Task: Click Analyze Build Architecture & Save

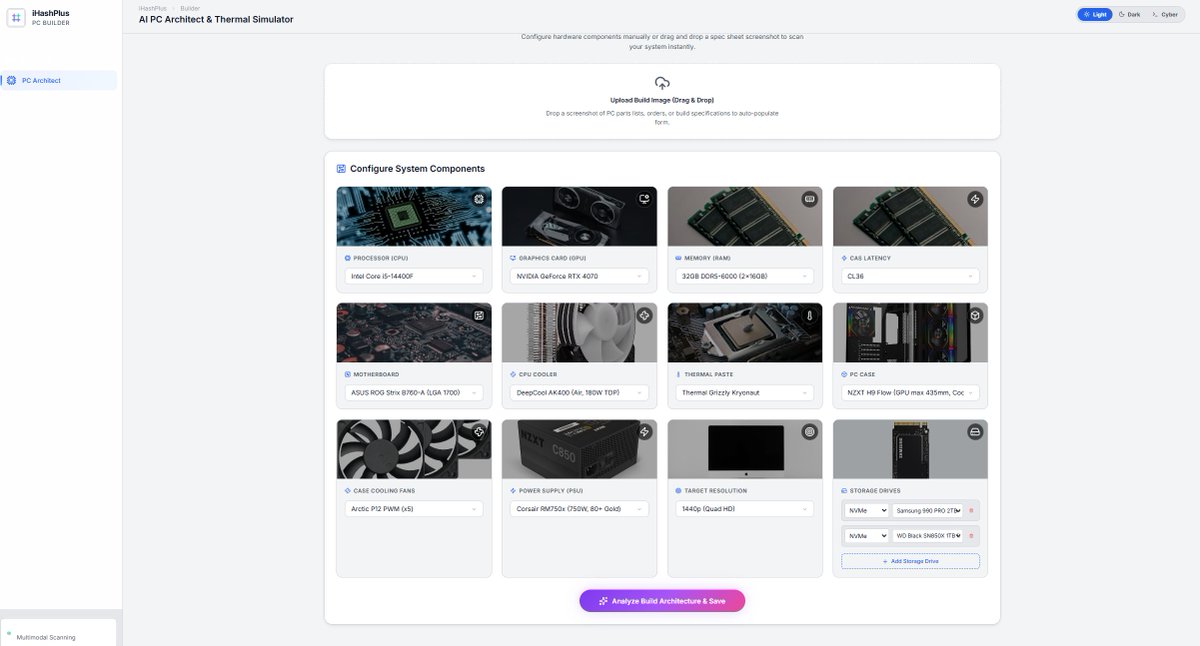Action: [662, 601]
